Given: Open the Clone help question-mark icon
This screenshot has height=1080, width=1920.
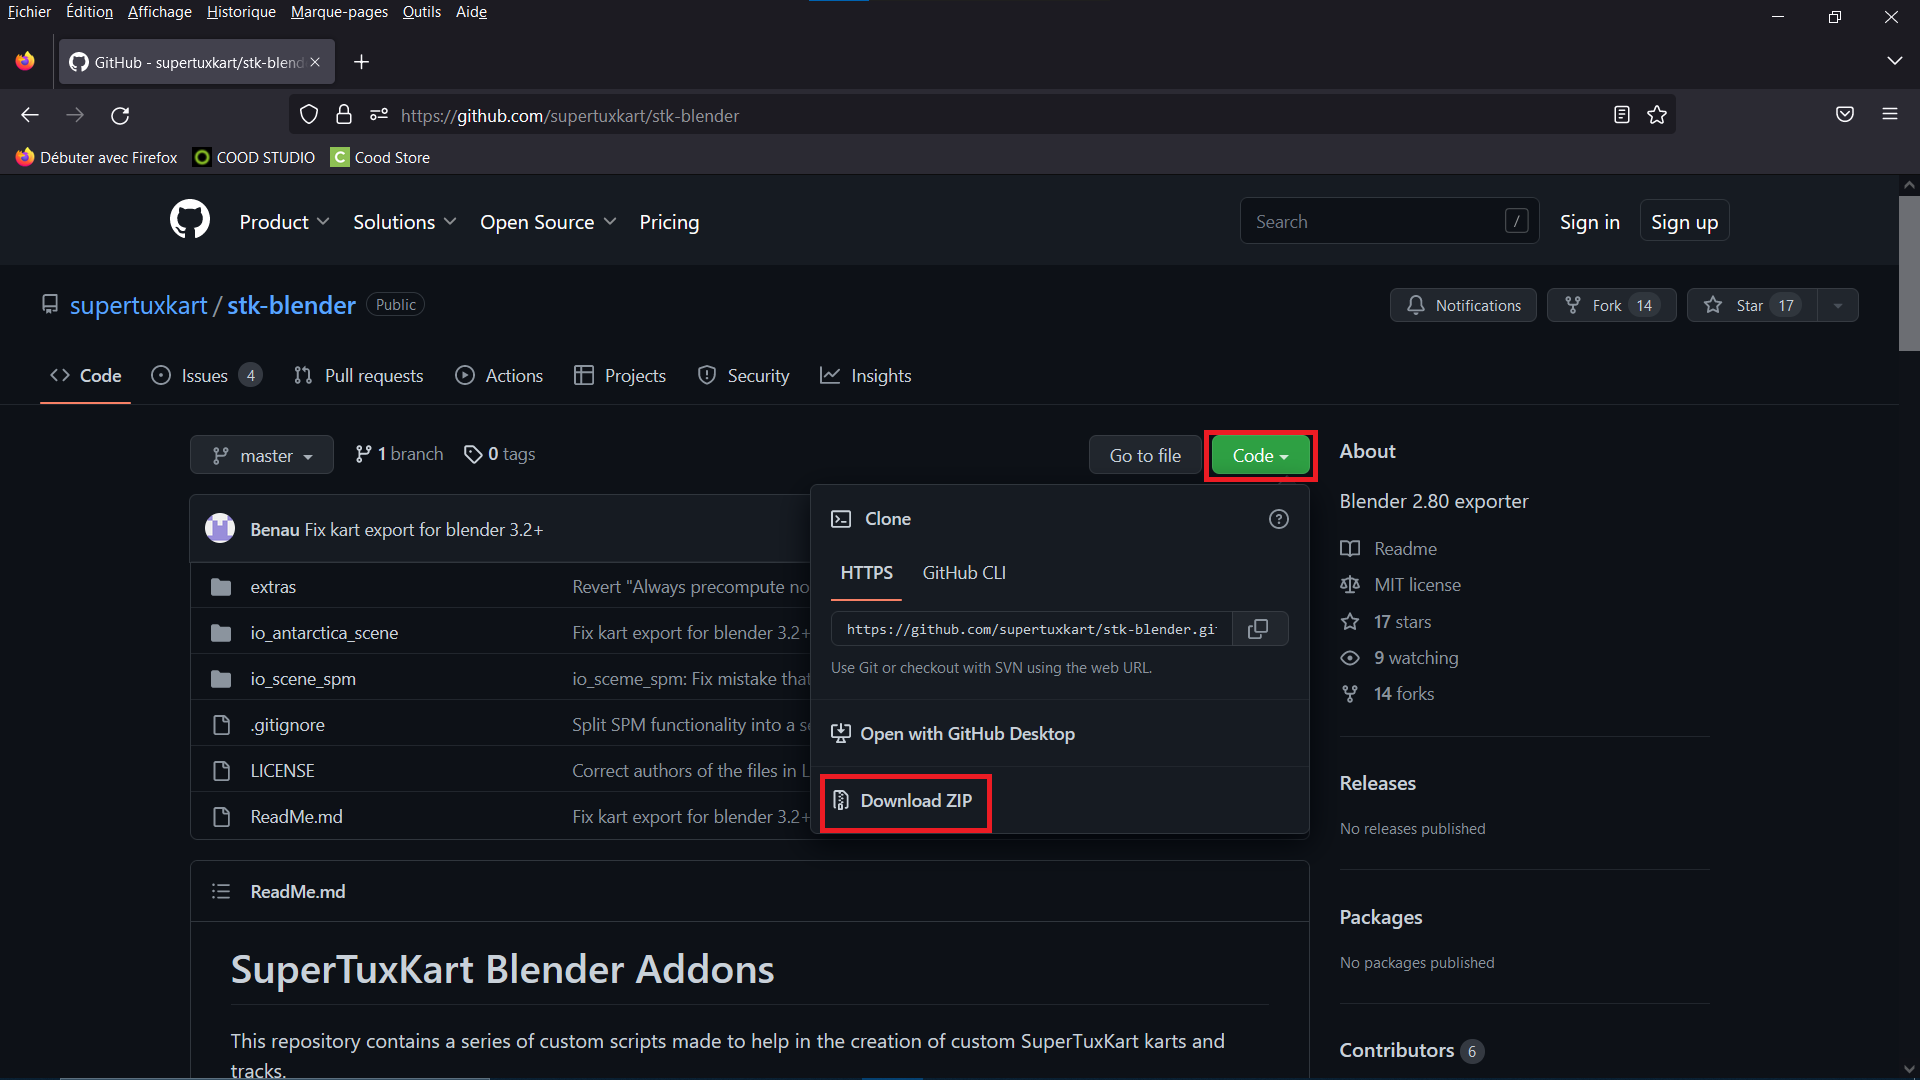Looking at the screenshot, I should coord(1278,519).
